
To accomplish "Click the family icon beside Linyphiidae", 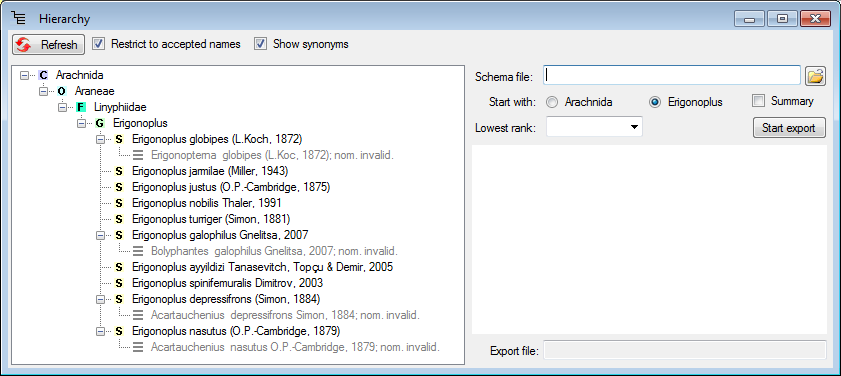I will coord(80,107).
